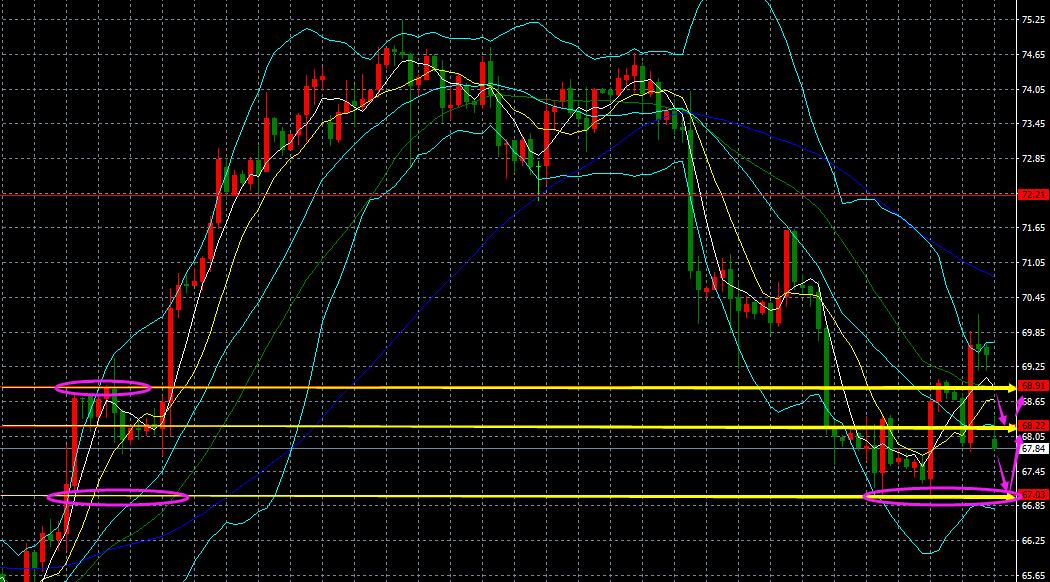This screenshot has height=582, width=1050.
Task: Click the 75.25 price axis label
Action: [x=1033, y=20]
